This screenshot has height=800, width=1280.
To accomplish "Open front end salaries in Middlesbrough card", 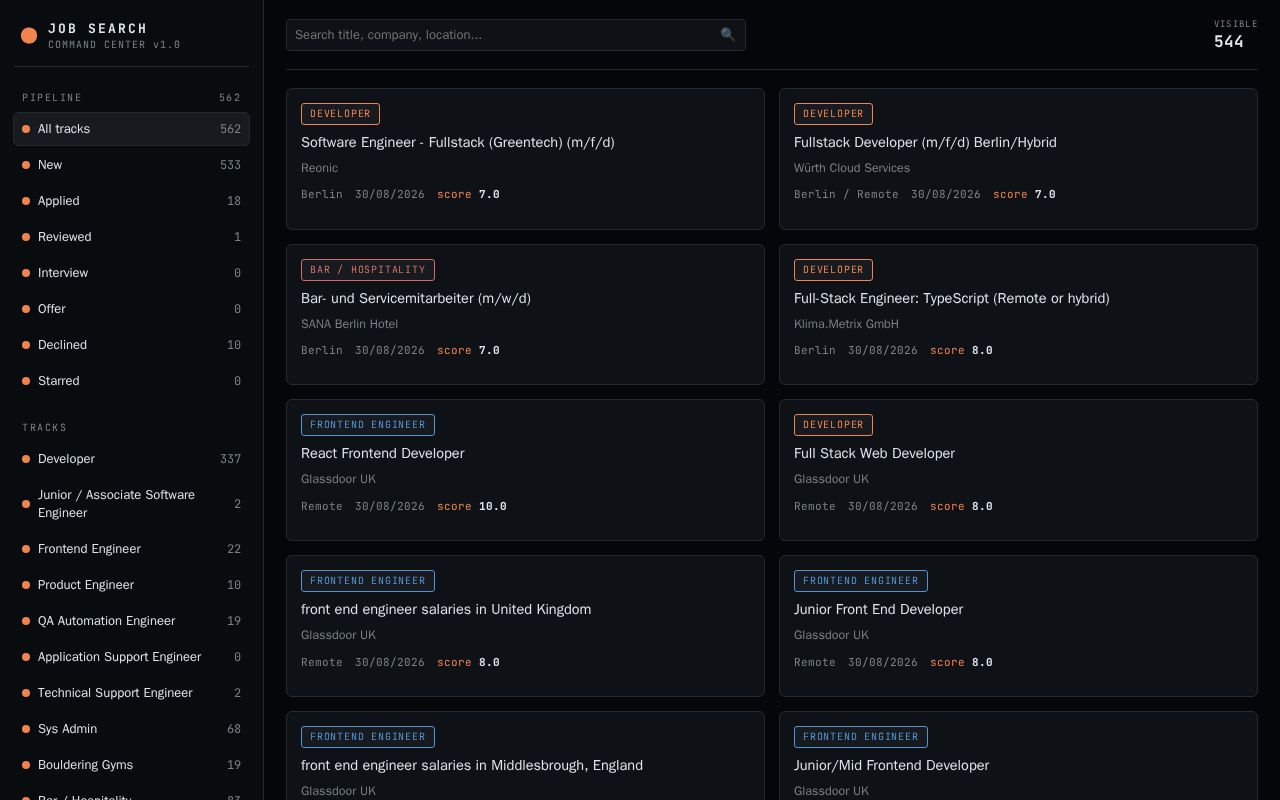I will (x=525, y=756).
